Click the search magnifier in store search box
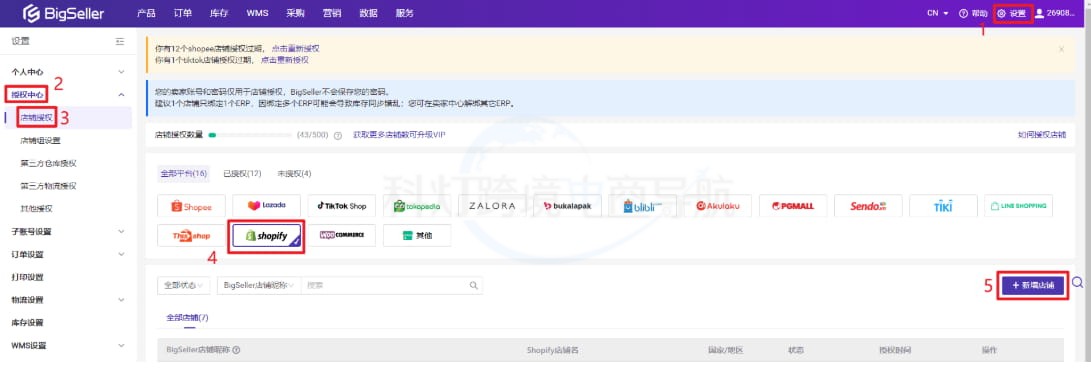 [474, 285]
